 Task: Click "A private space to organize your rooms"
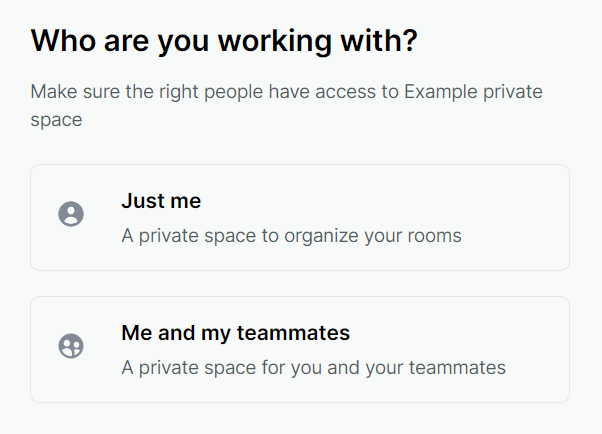click(291, 236)
